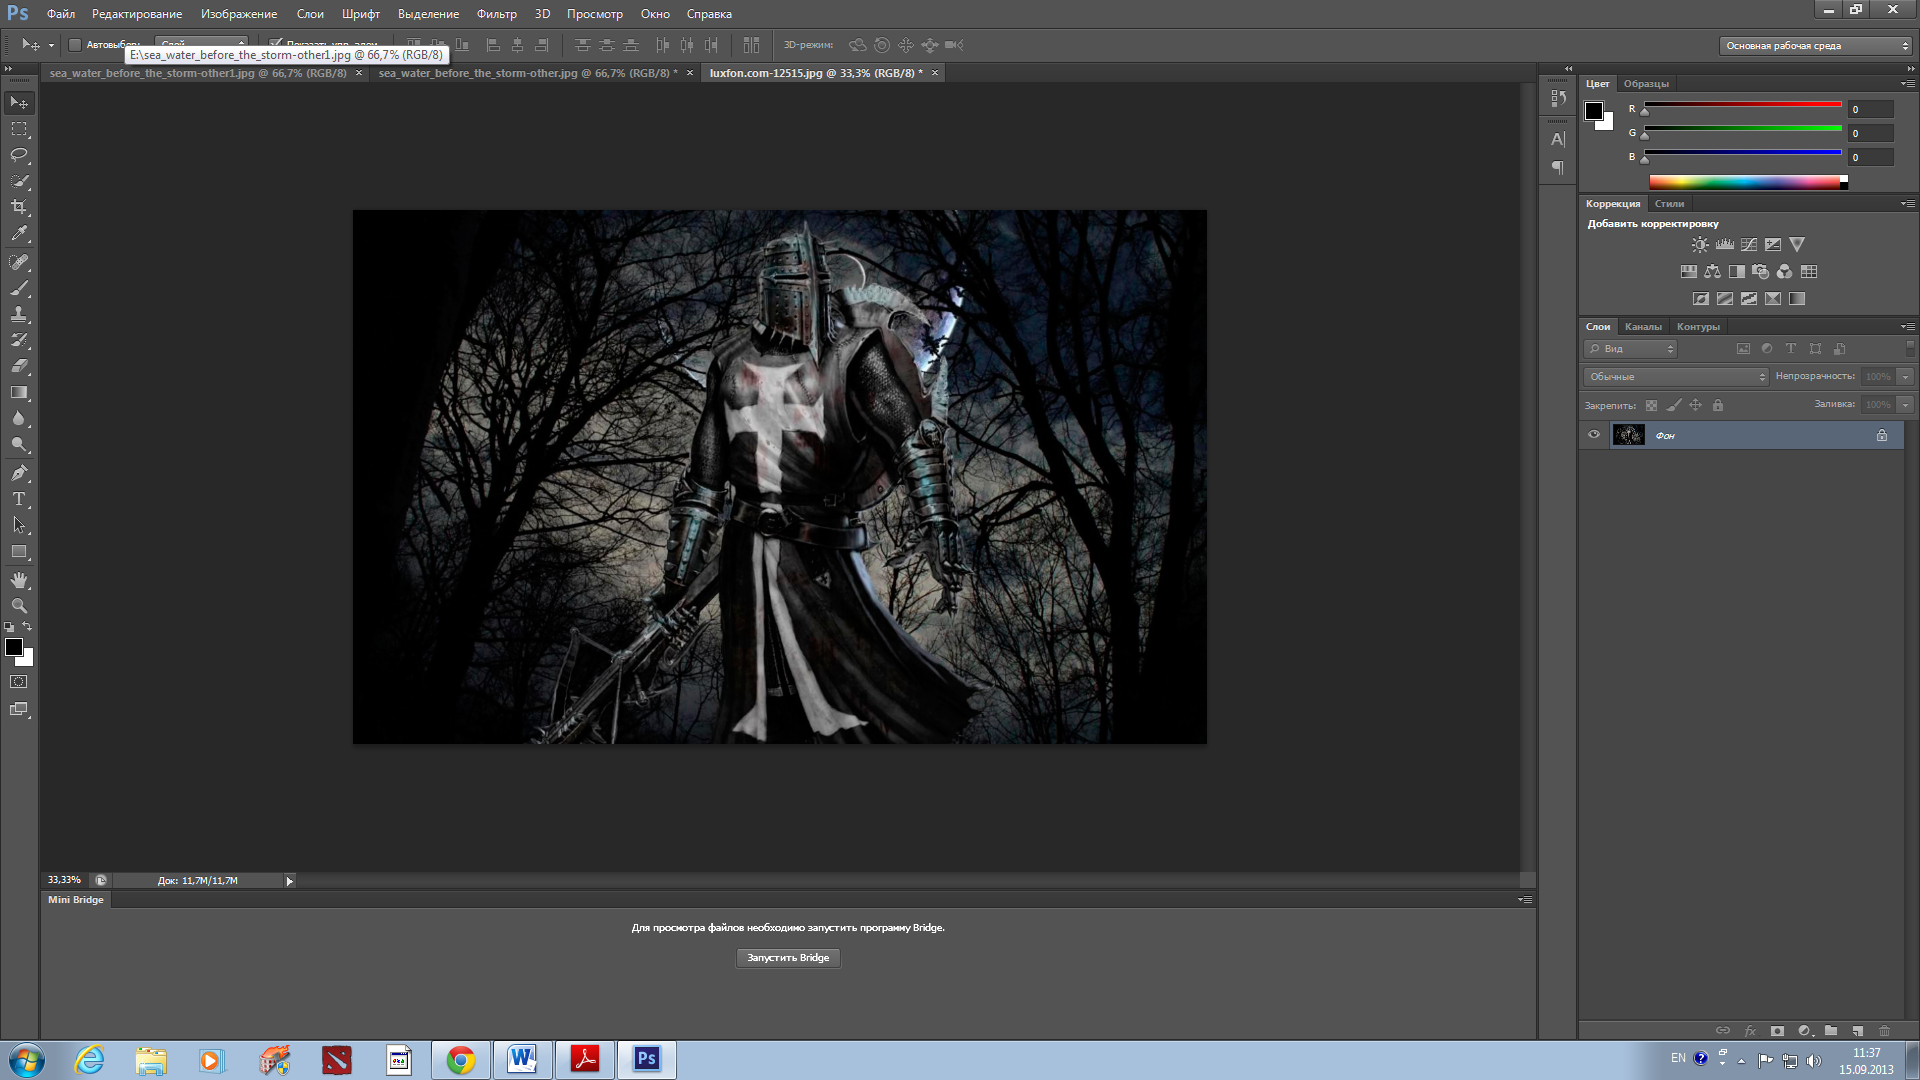Open the Layers panel flyout menu
Image resolution: width=1920 pixels, height=1080 pixels.
(x=1908, y=327)
